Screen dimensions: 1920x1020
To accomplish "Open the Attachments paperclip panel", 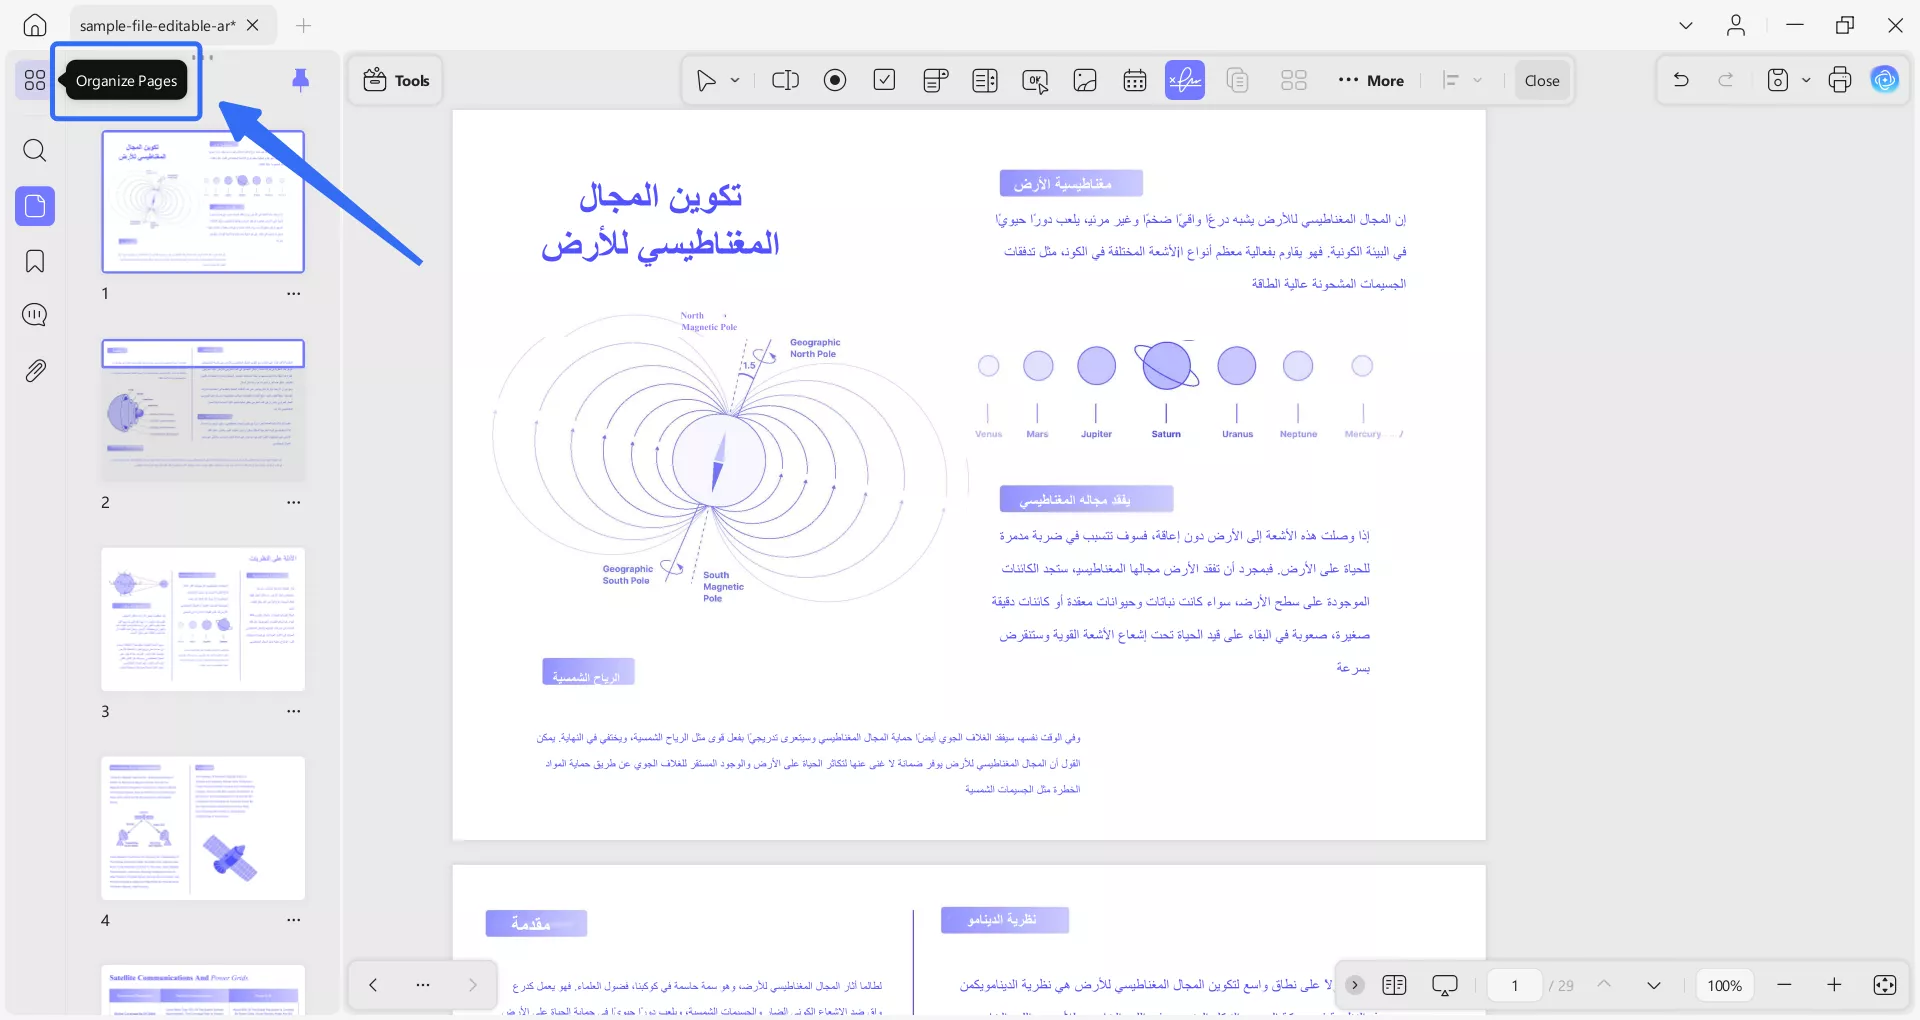I will click(35, 370).
